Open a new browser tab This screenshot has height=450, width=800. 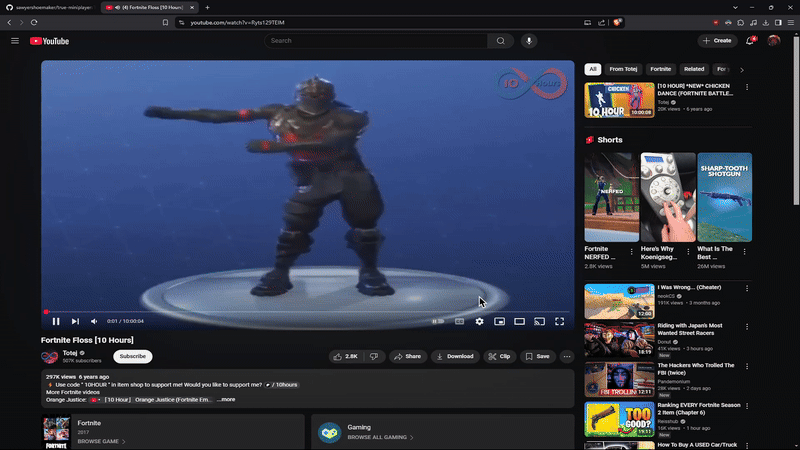click(207, 8)
